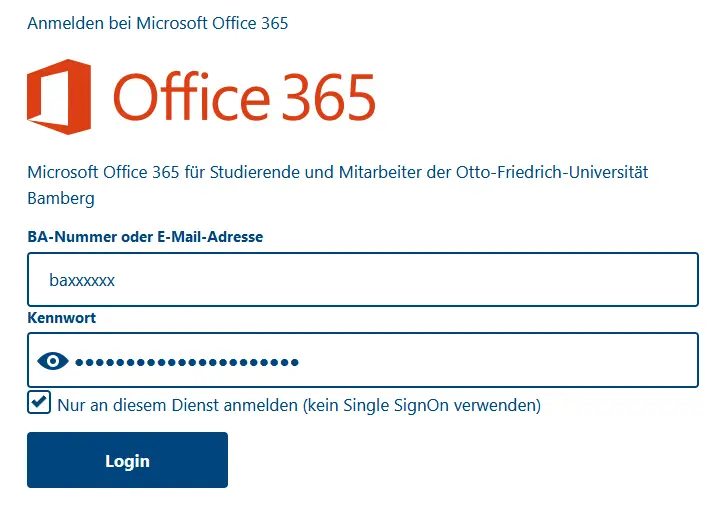Screen dimensions: 720x507
Task: Click the 'Kennwort' field label
Action: pyautogui.click(x=62, y=318)
